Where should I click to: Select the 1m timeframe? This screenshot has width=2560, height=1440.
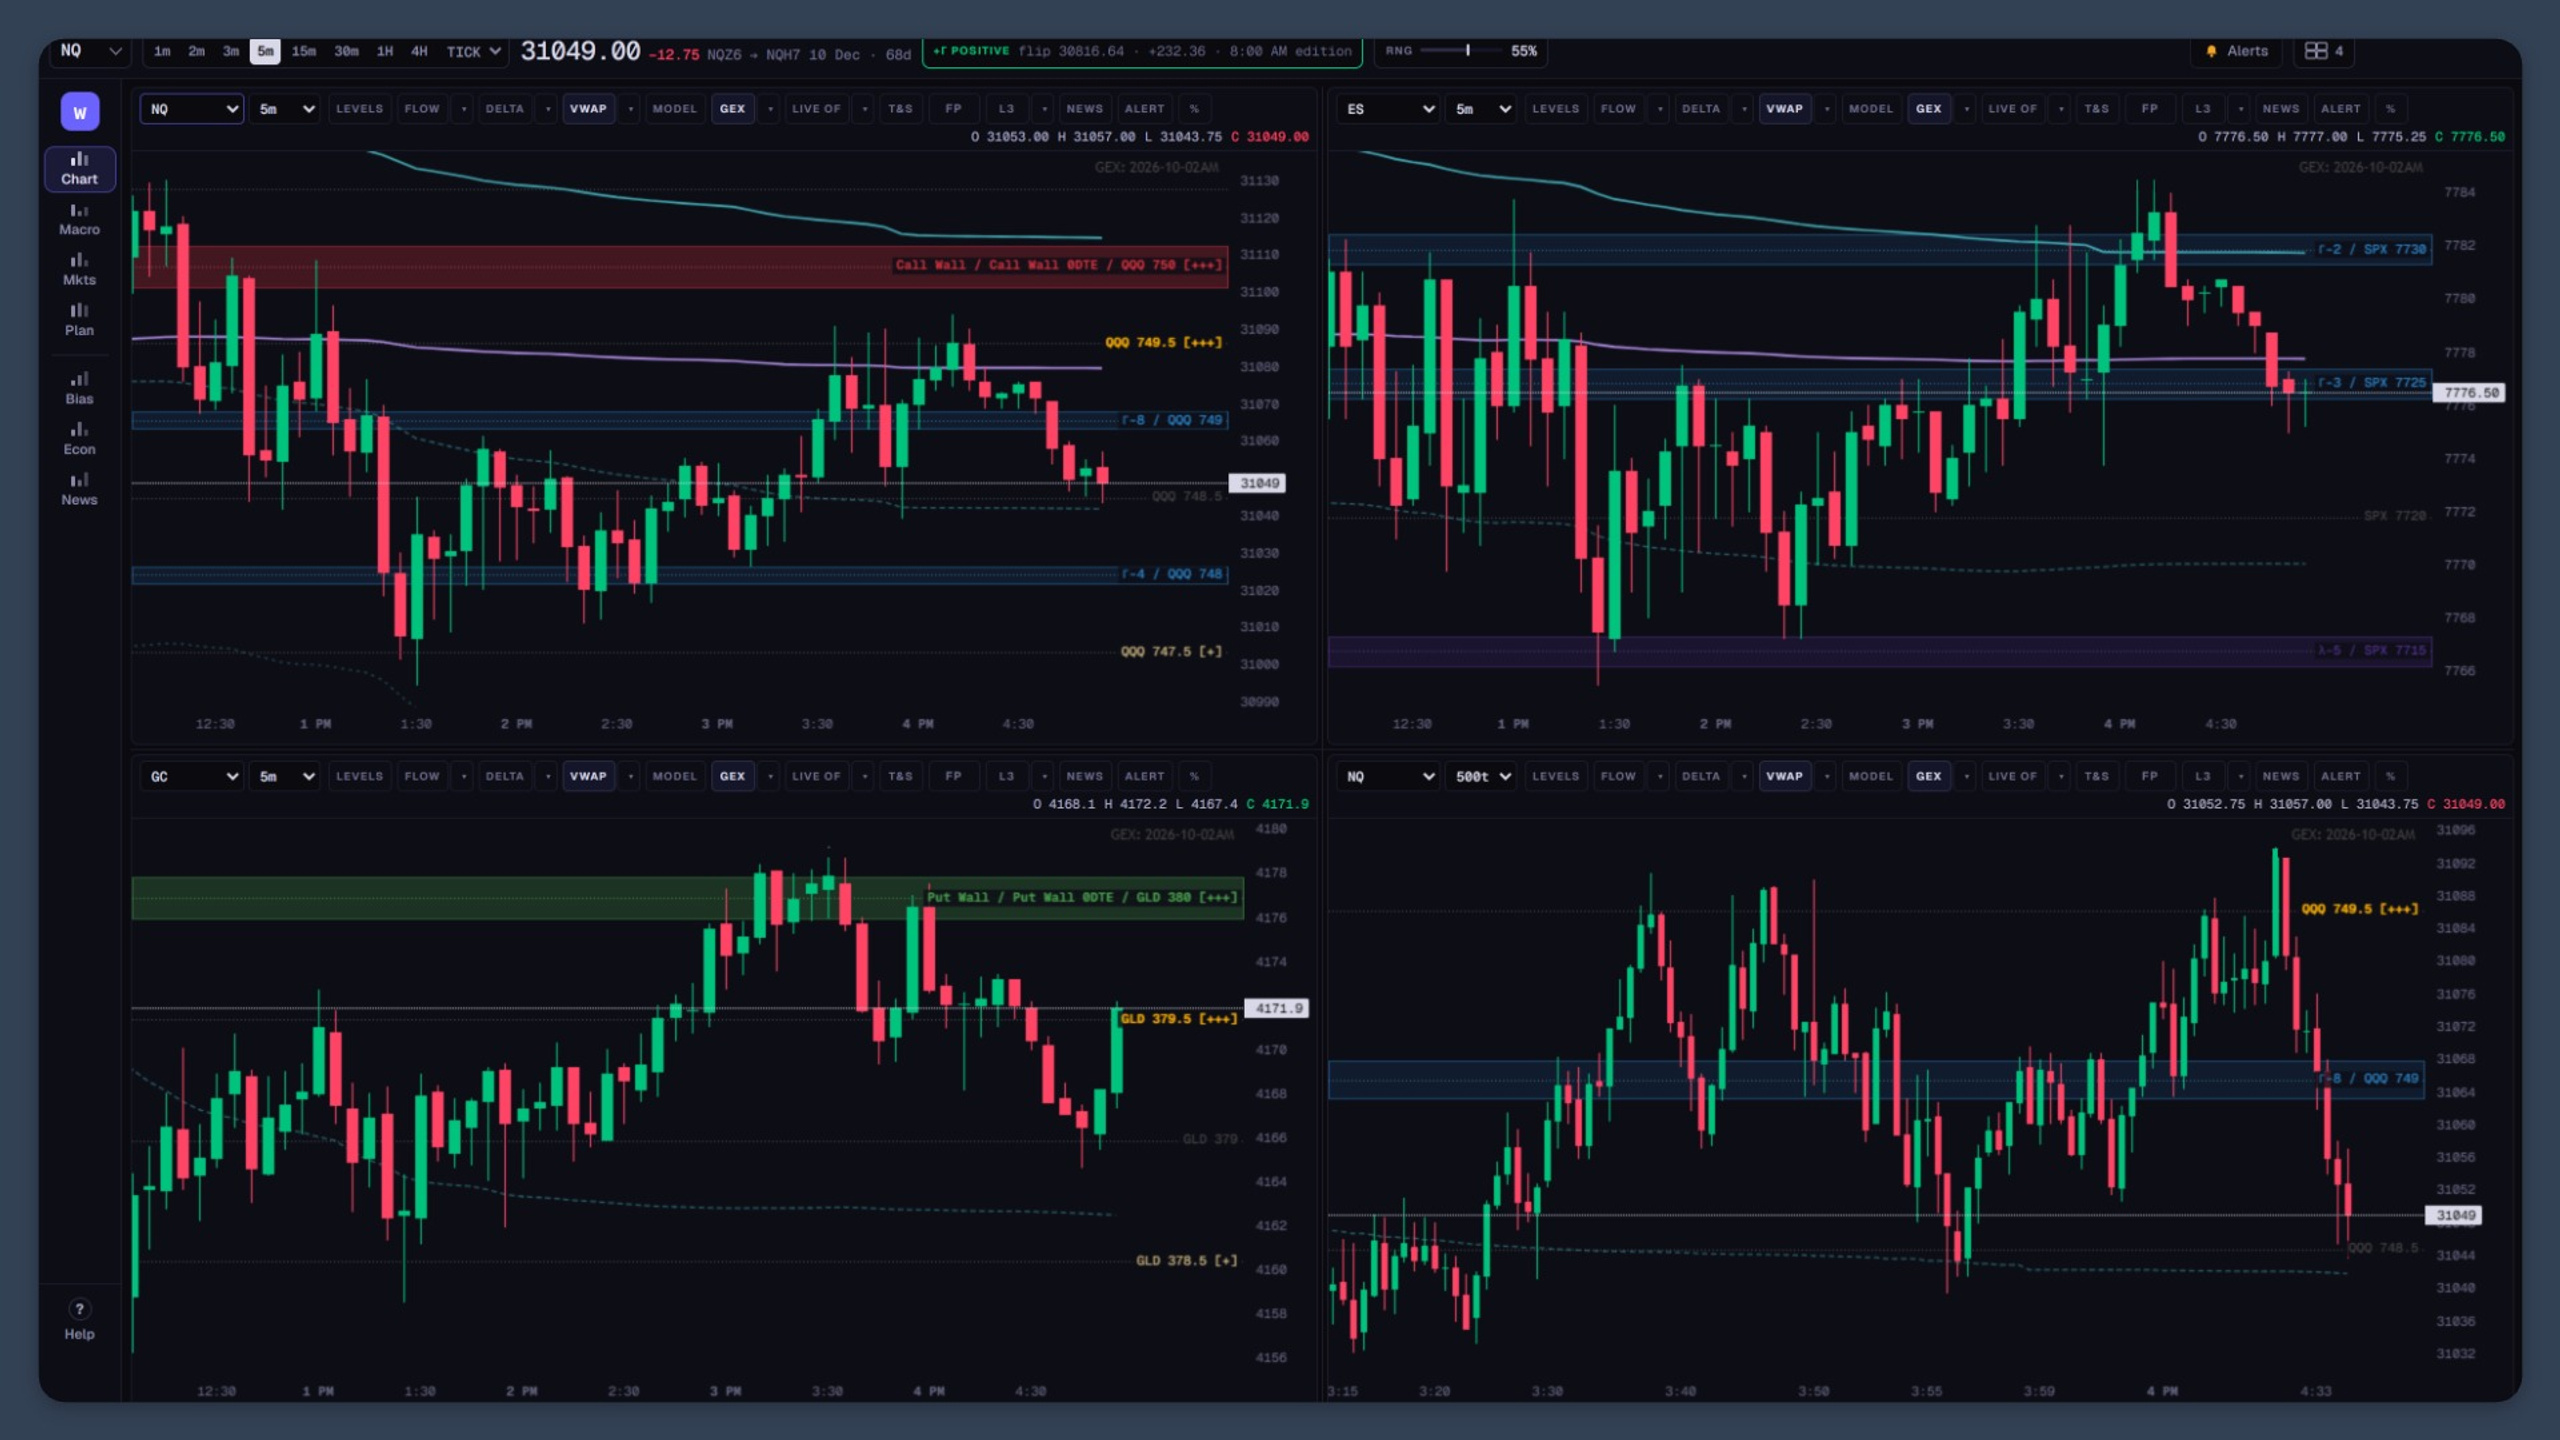[x=162, y=51]
